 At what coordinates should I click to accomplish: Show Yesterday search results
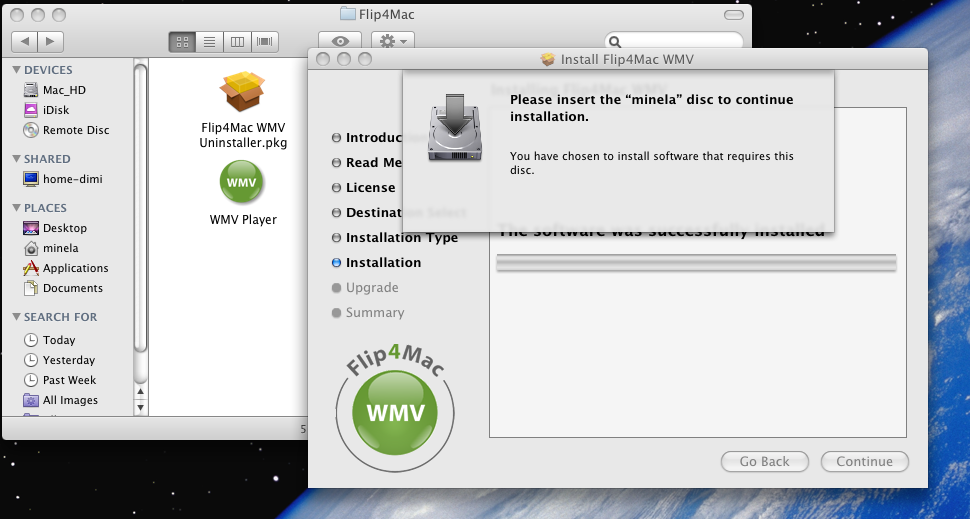[x=69, y=360]
